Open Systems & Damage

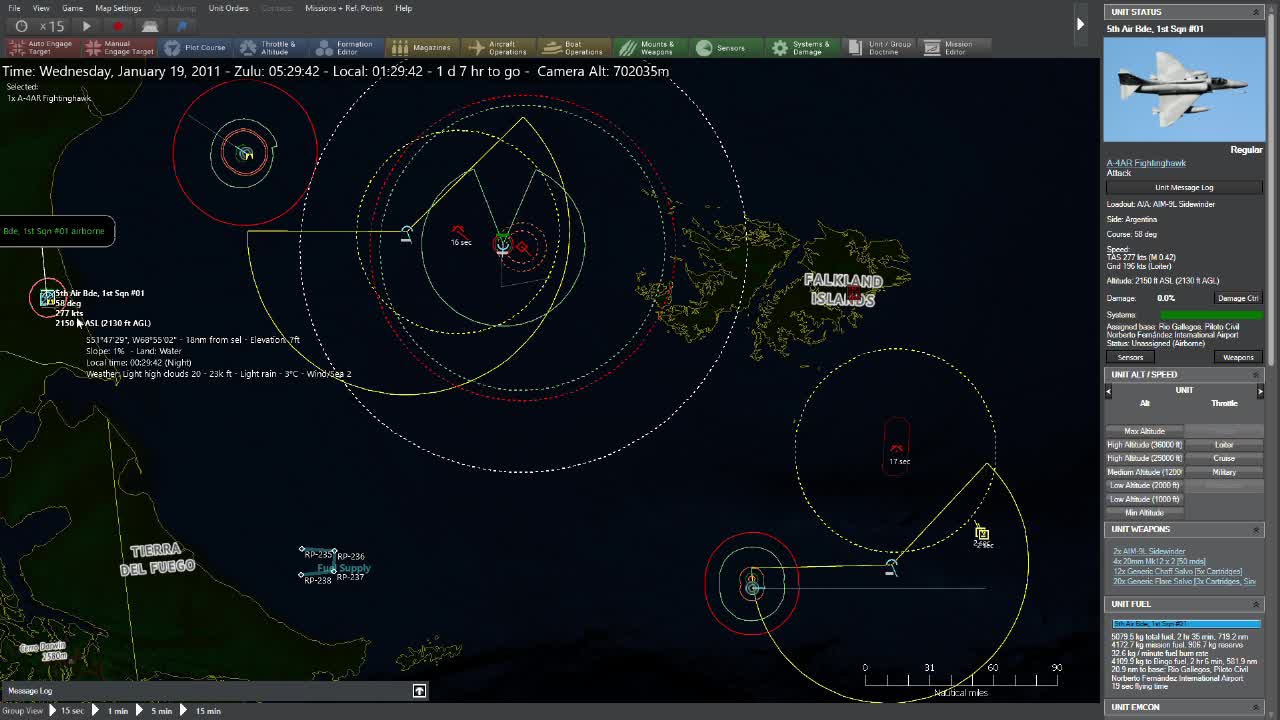801,47
